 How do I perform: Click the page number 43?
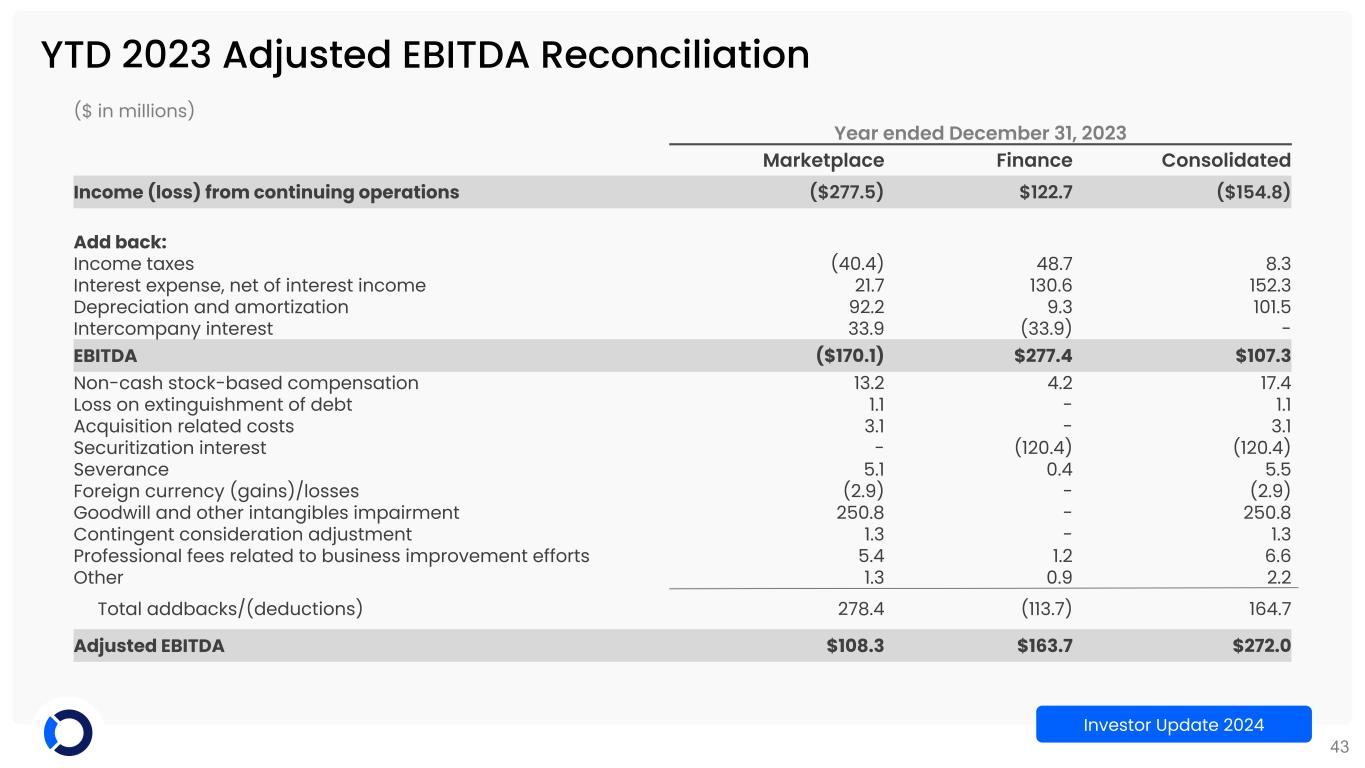point(1339,746)
